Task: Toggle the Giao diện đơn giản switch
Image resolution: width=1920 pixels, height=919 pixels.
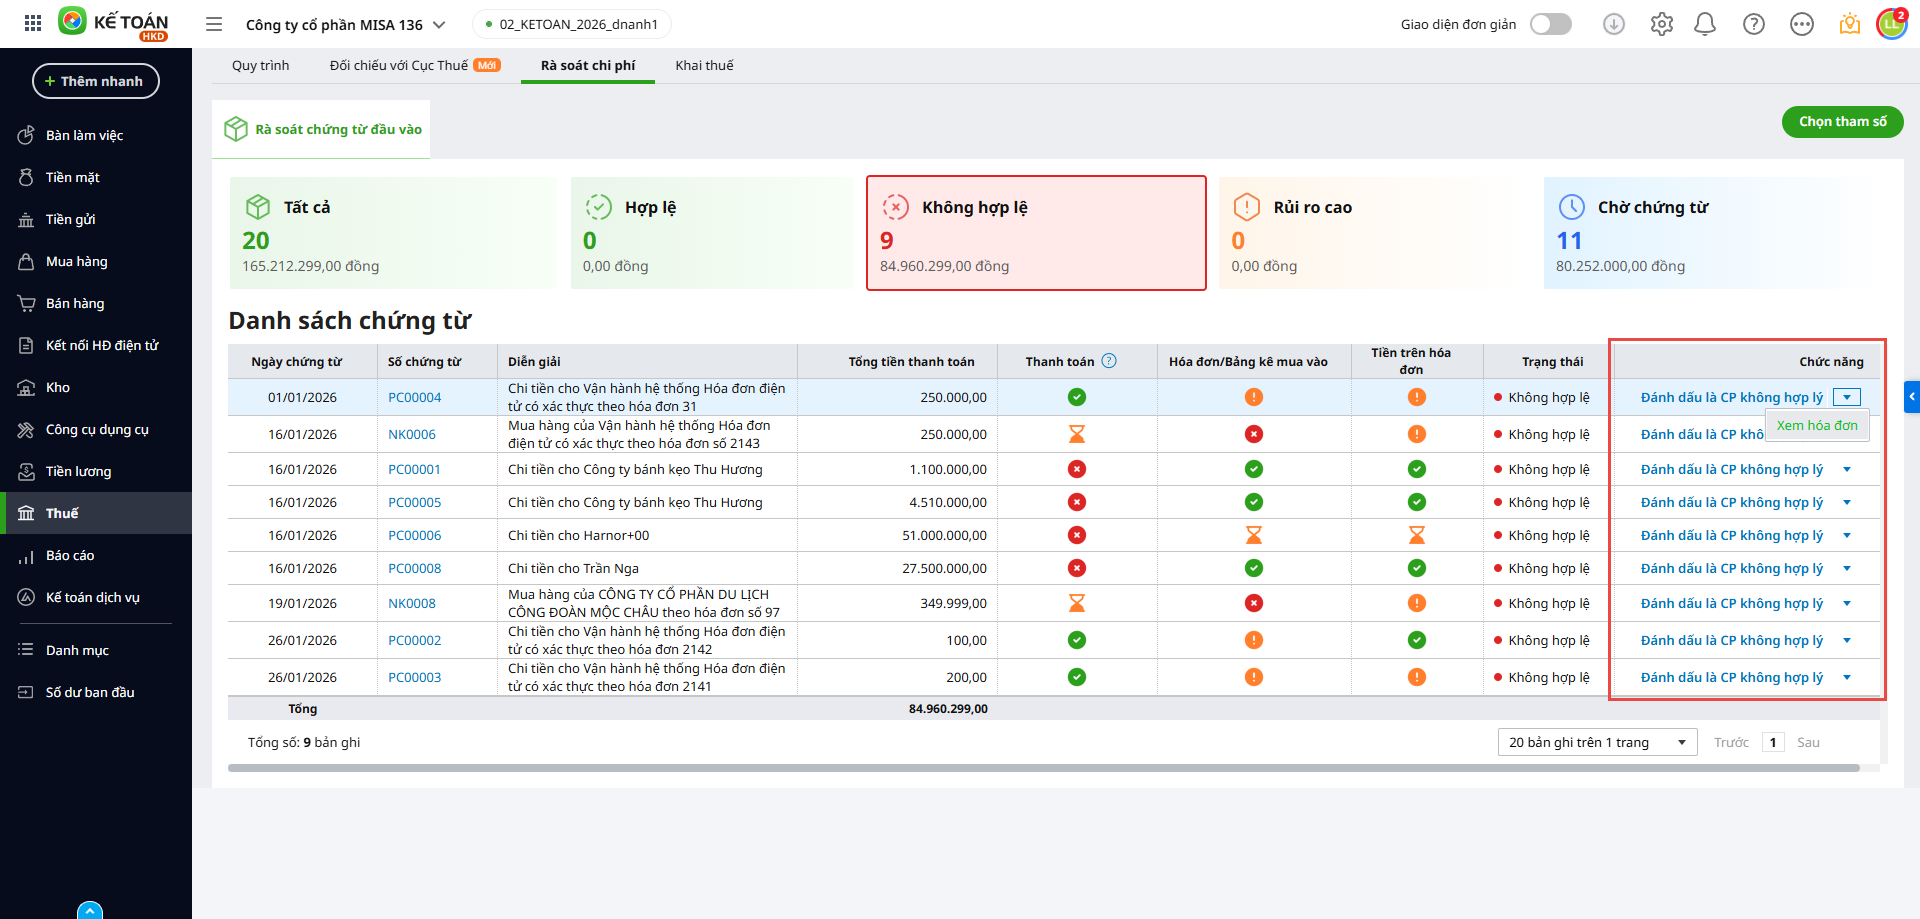Action: (x=1551, y=24)
